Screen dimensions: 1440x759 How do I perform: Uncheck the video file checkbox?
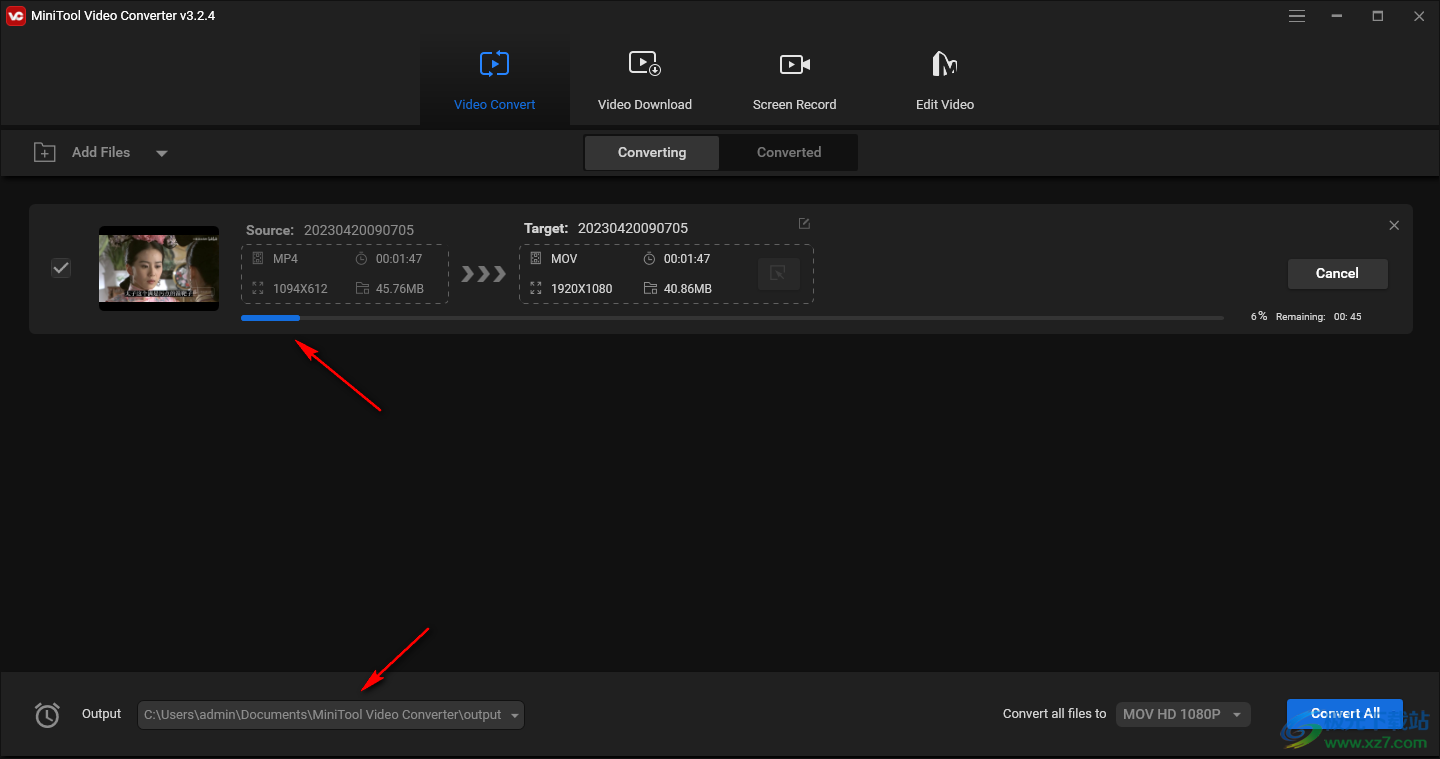[61, 268]
